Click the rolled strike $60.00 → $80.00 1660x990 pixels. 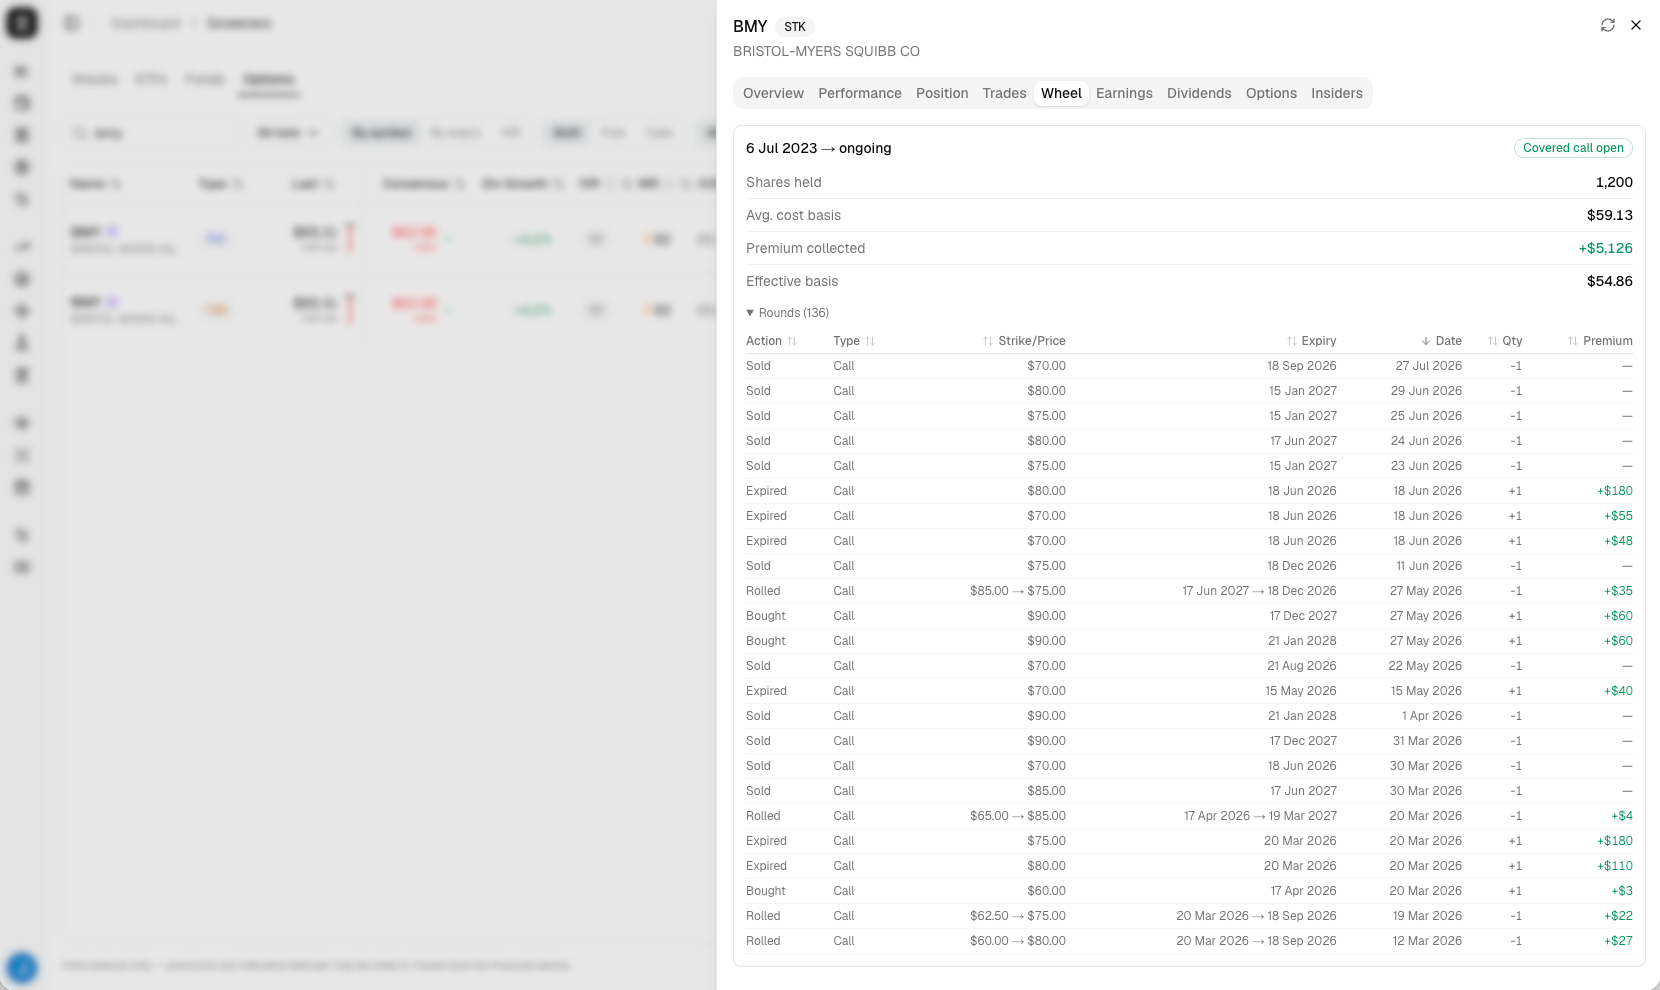point(1018,941)
